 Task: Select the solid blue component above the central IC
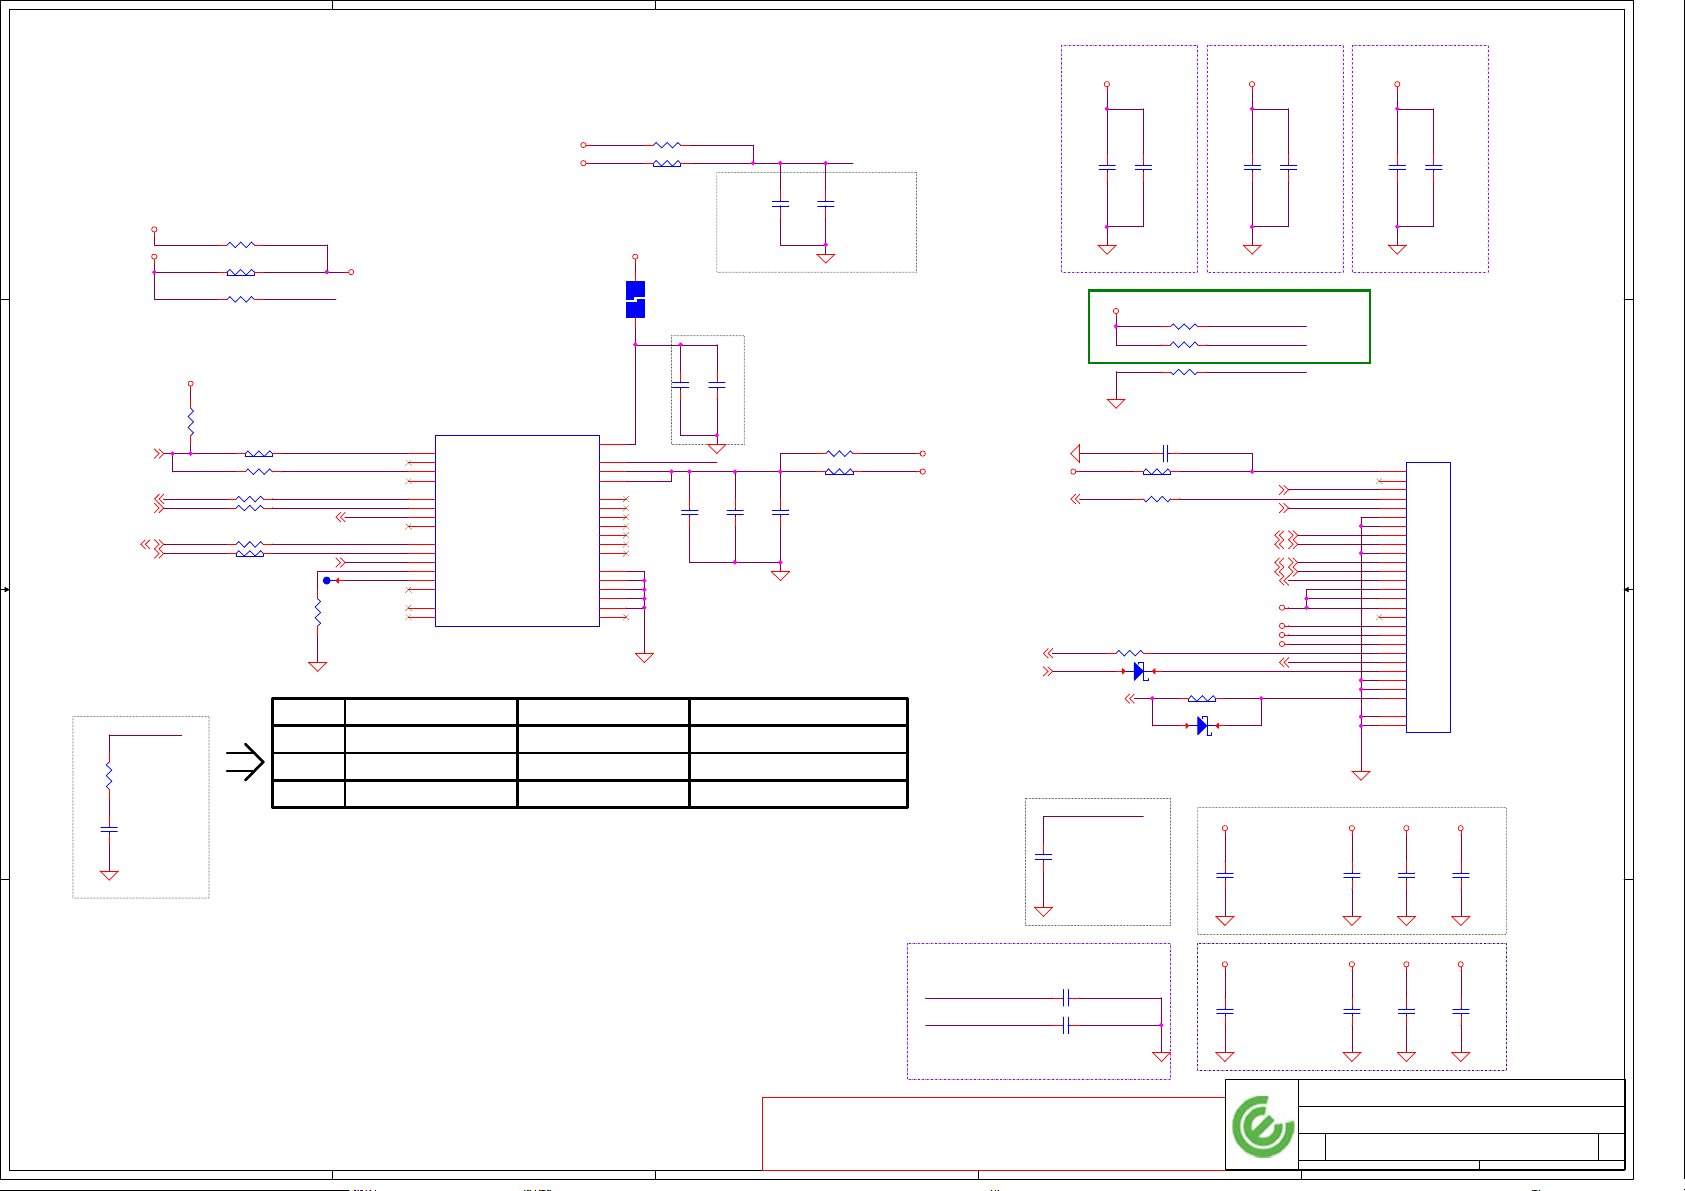click(635, 299)
